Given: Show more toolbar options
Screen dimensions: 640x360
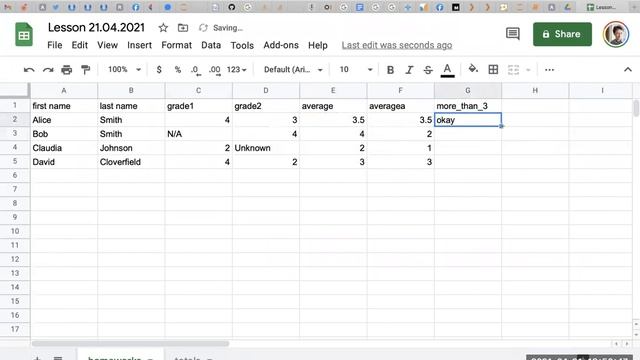Looking at the screenshot, I should pos(549,70).
